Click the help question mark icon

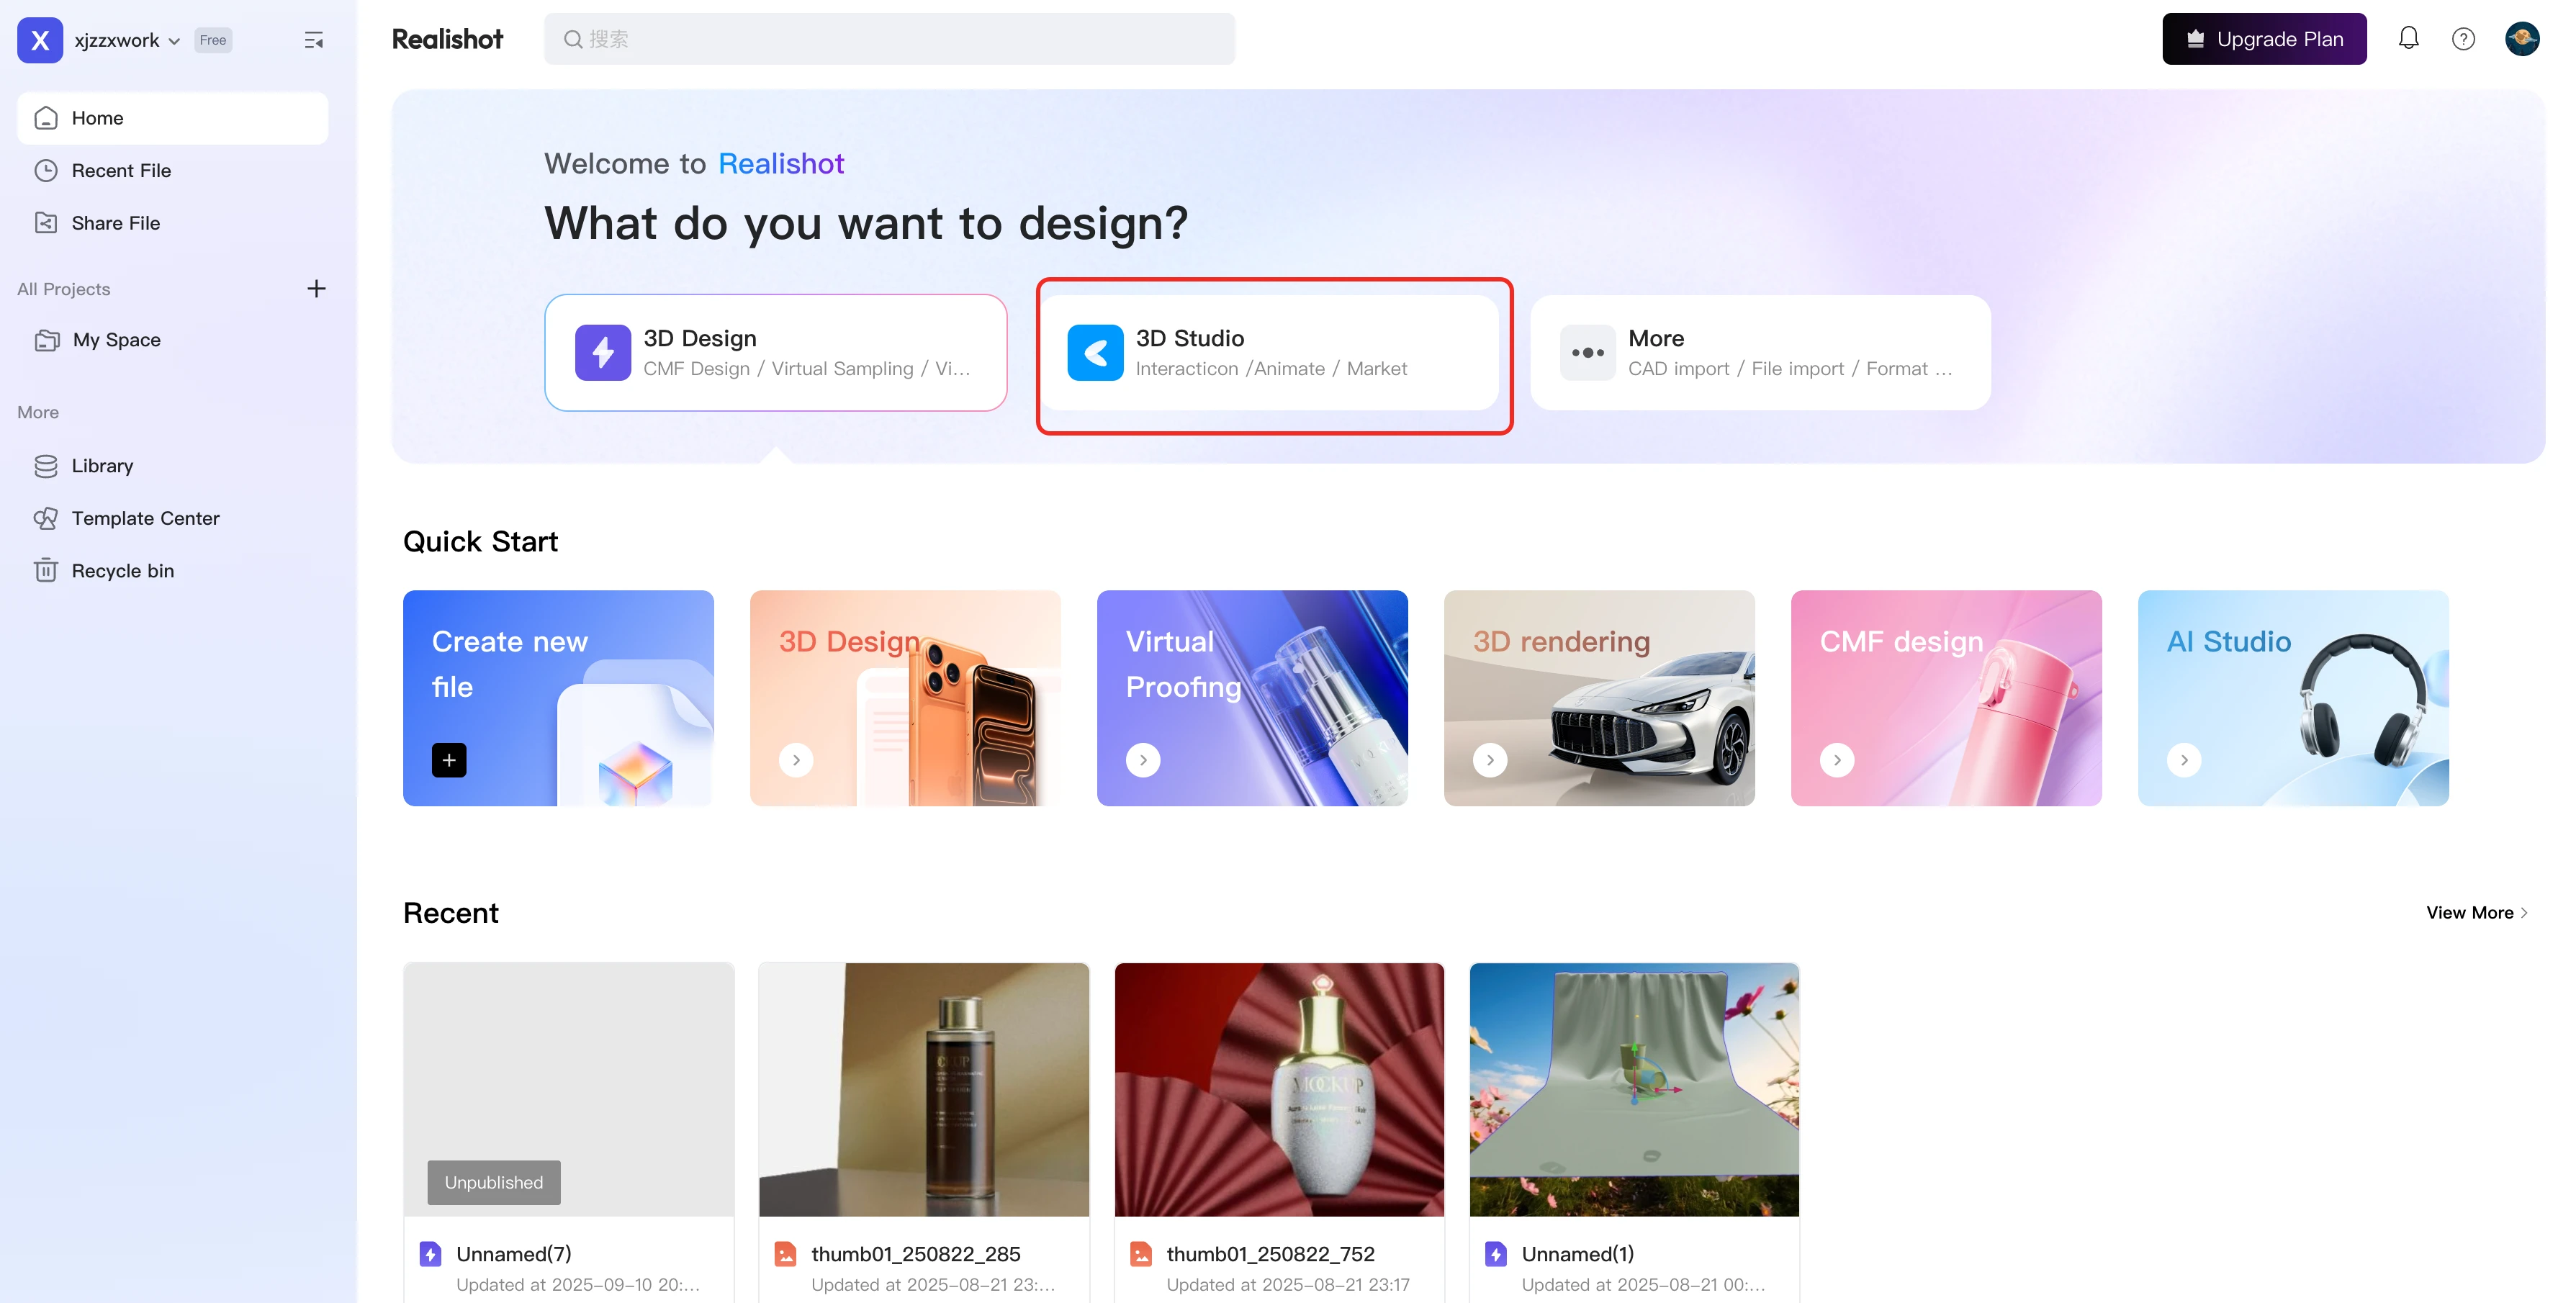tap(2463, 39)
